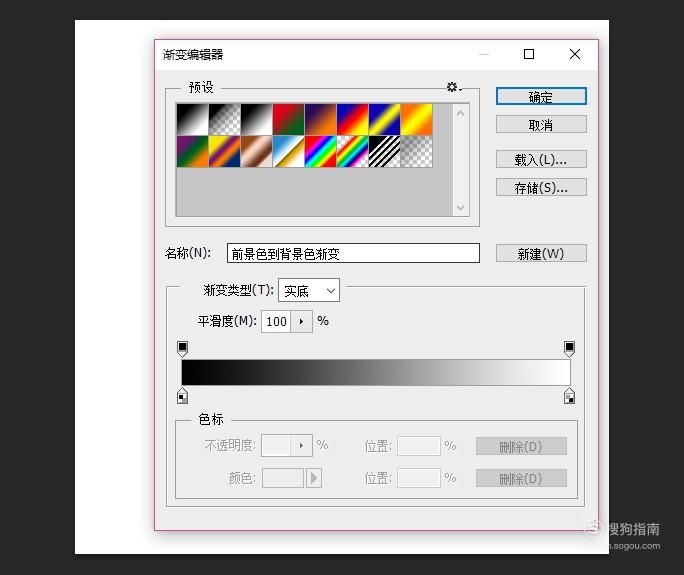
Task: Click 新建(W) to create new gradient
Action: (x=541, y=253)
